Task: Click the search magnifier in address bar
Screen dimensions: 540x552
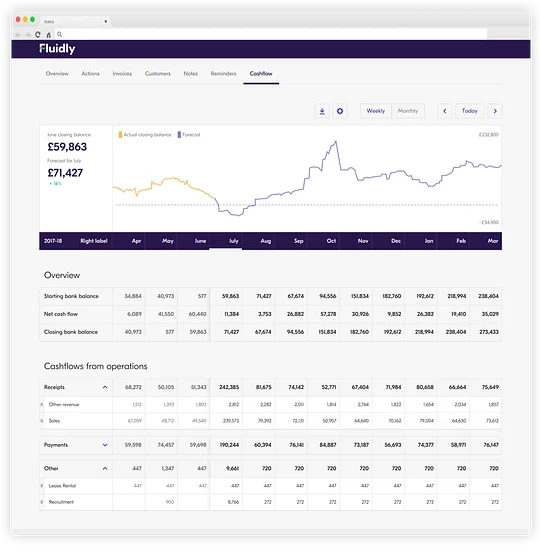Action: (59, 34)
